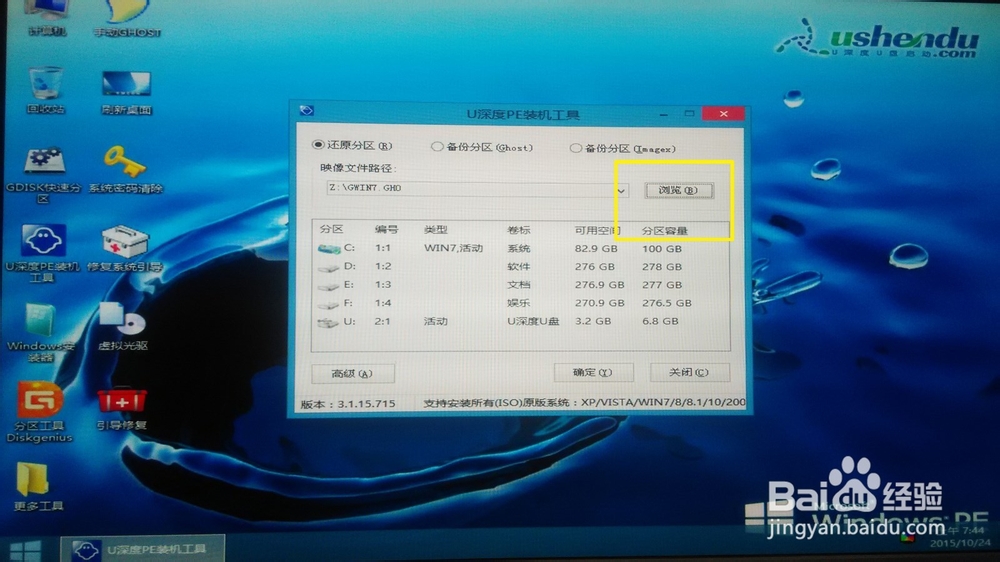1000x562 pixels.
Task: Click the C: drive icon
Action: [x=329, y=248]
